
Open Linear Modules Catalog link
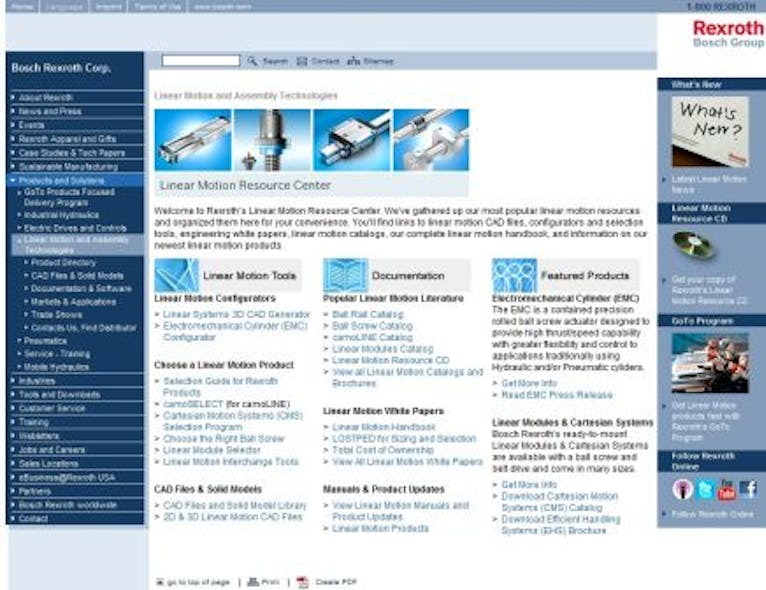click(x=383, y=349)
